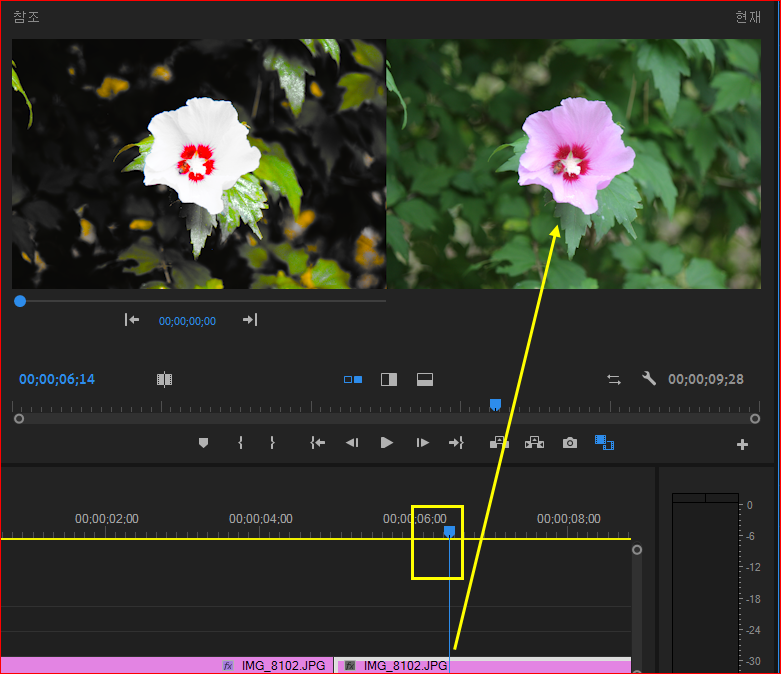The image size is (781, 674).
Task: Select side by side comparison view
Action: coord(353,380)
